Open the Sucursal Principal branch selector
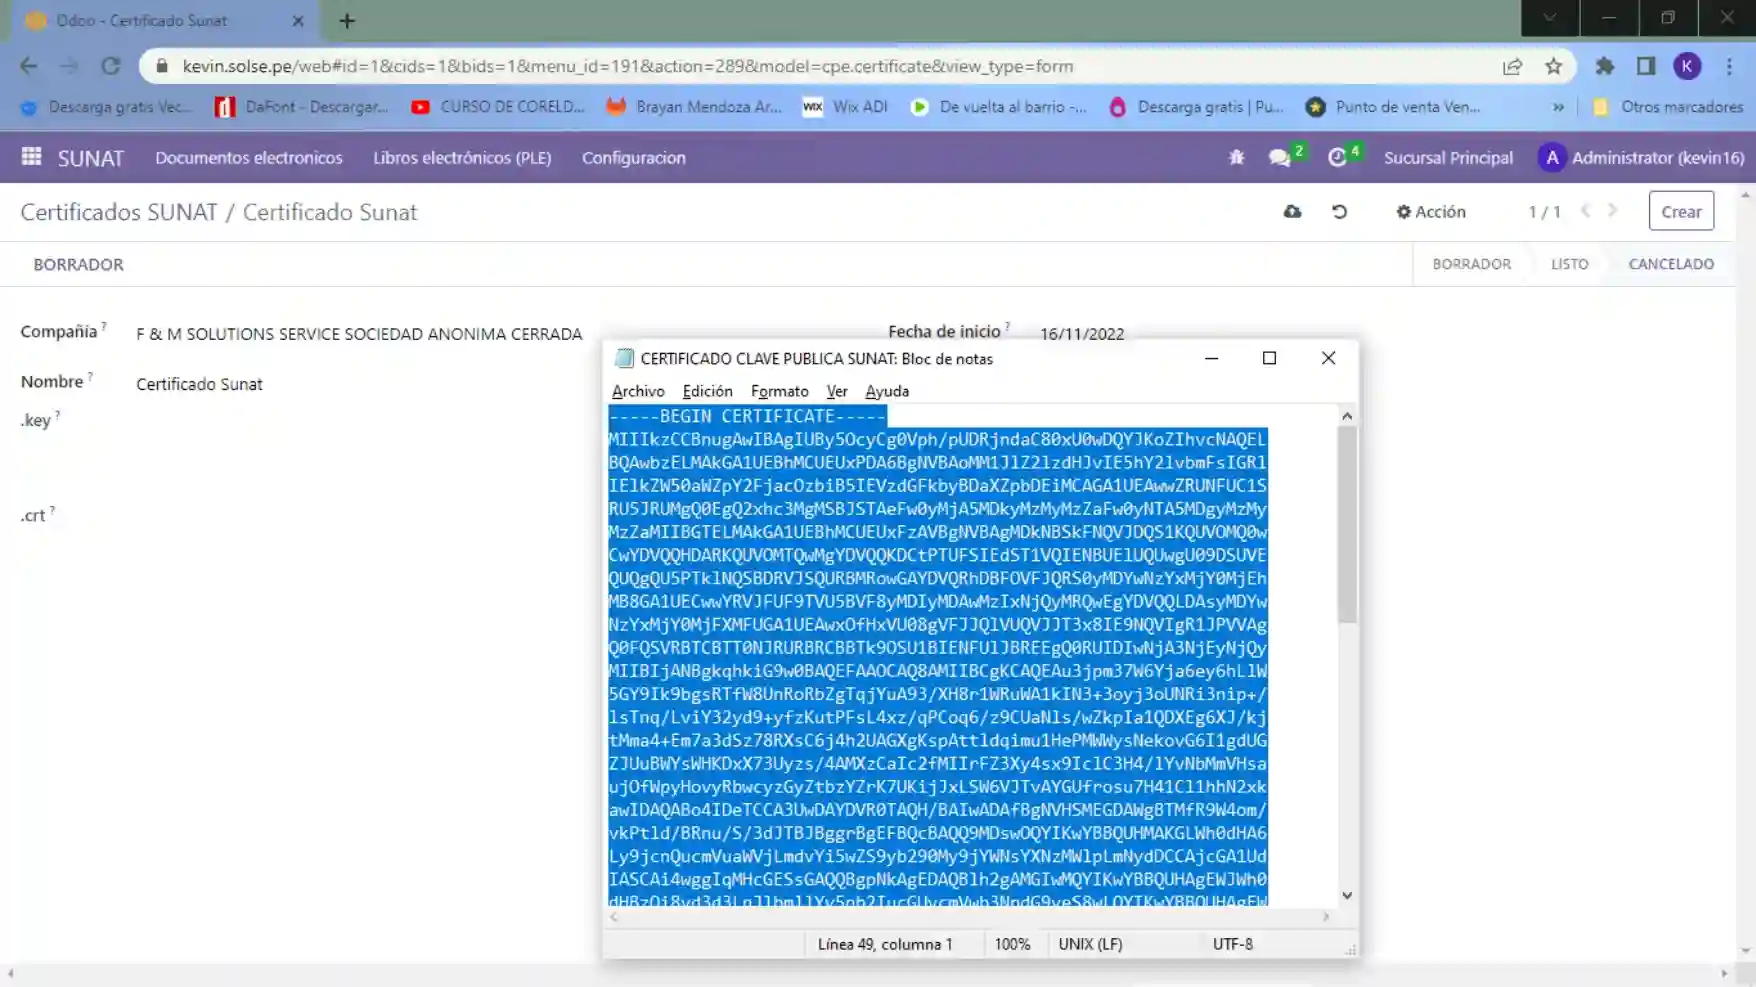Viewport: 1756px width, 987px height. click(1447, 157)
